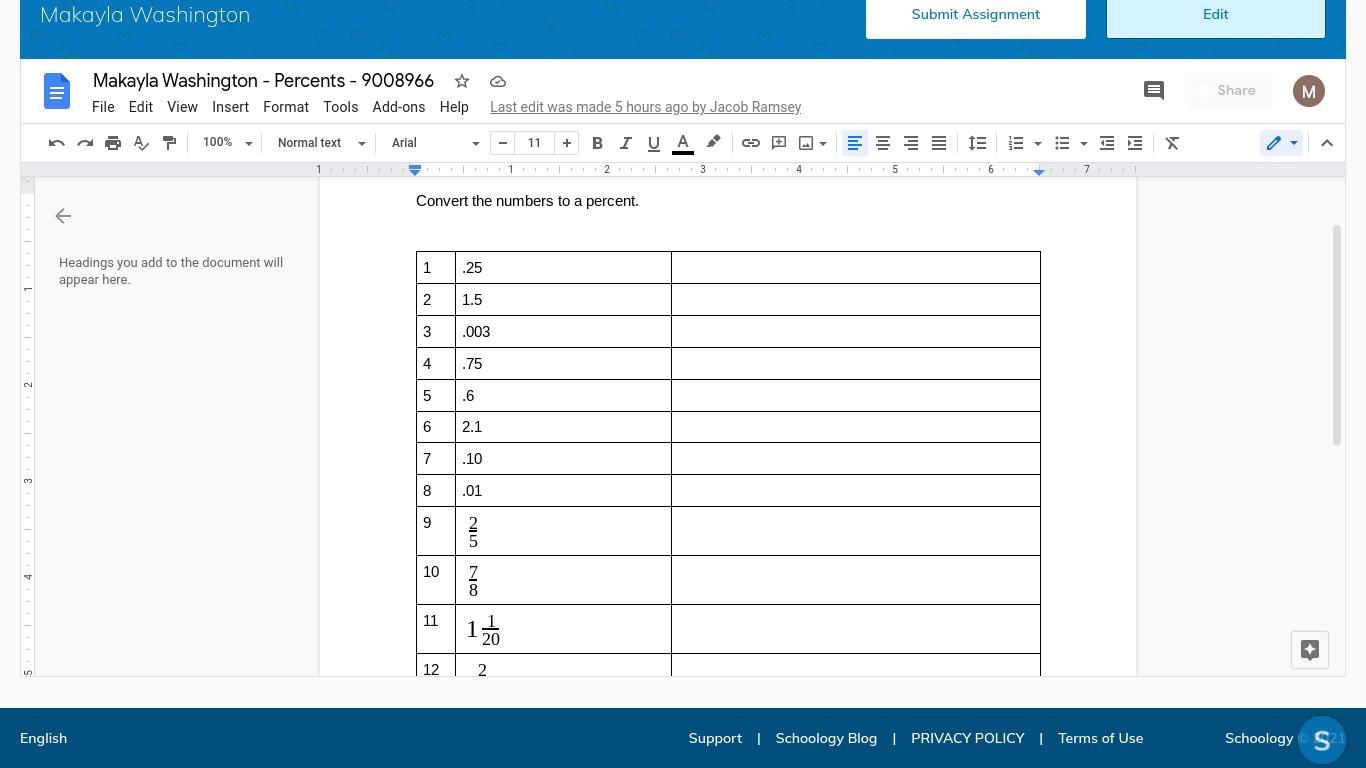
Task: Clear formatting with the toolbar icon
Action: [x=1173, y=143]
